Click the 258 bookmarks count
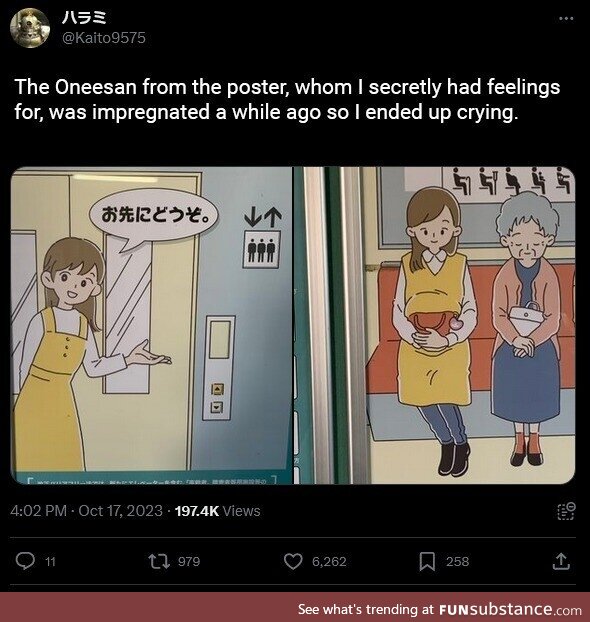Screen dimensions: 590x622 pos(457,562)
